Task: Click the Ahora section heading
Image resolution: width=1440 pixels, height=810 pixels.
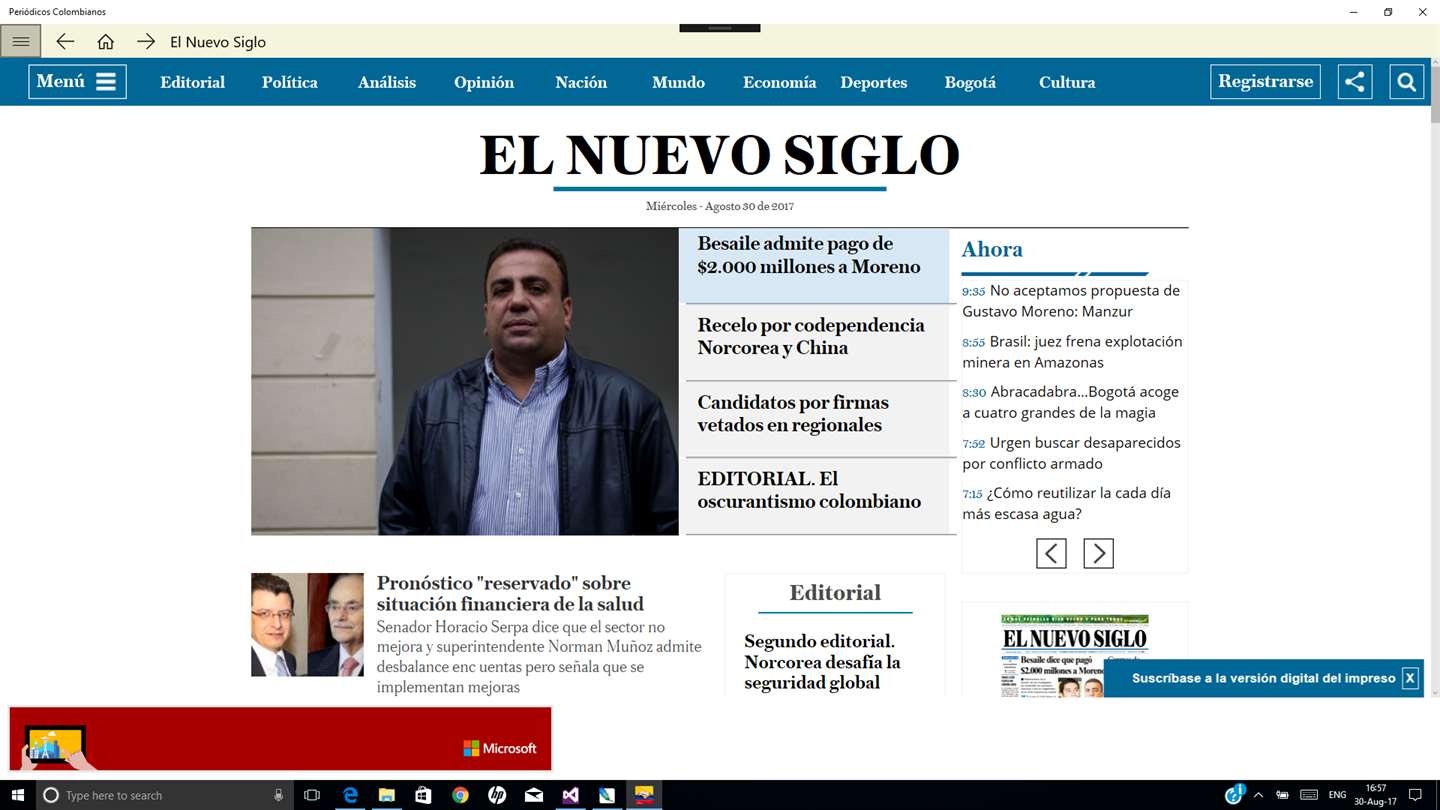Action: click(x=992, y=249)
